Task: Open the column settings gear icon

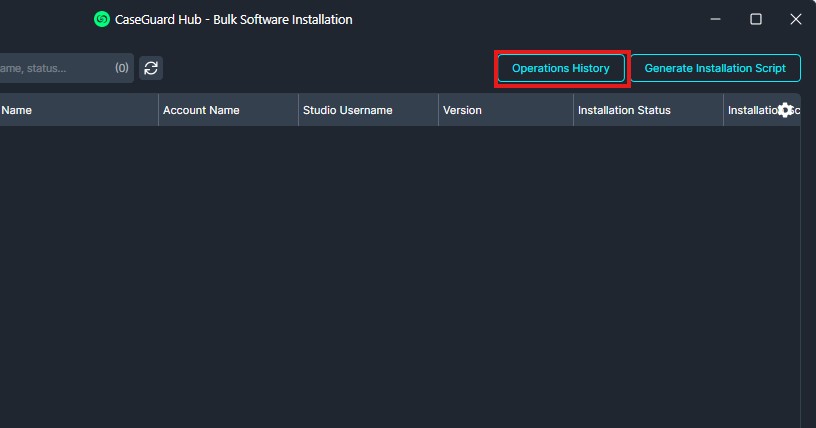Action: click(785, 110)
